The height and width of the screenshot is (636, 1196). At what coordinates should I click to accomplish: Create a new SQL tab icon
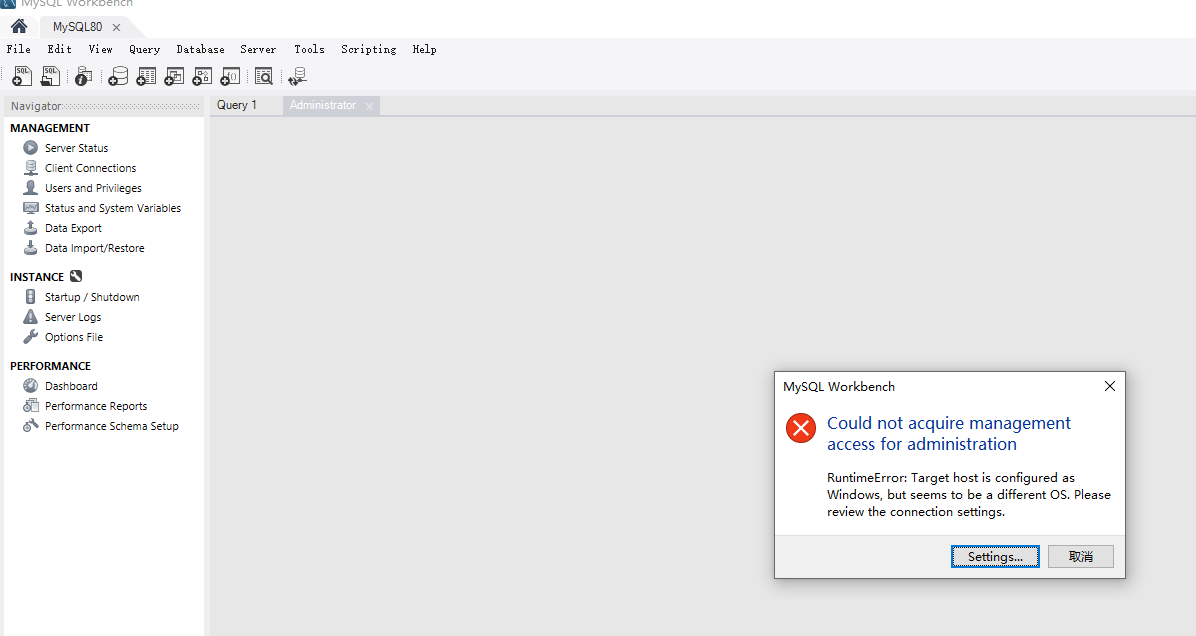point(22,76)
